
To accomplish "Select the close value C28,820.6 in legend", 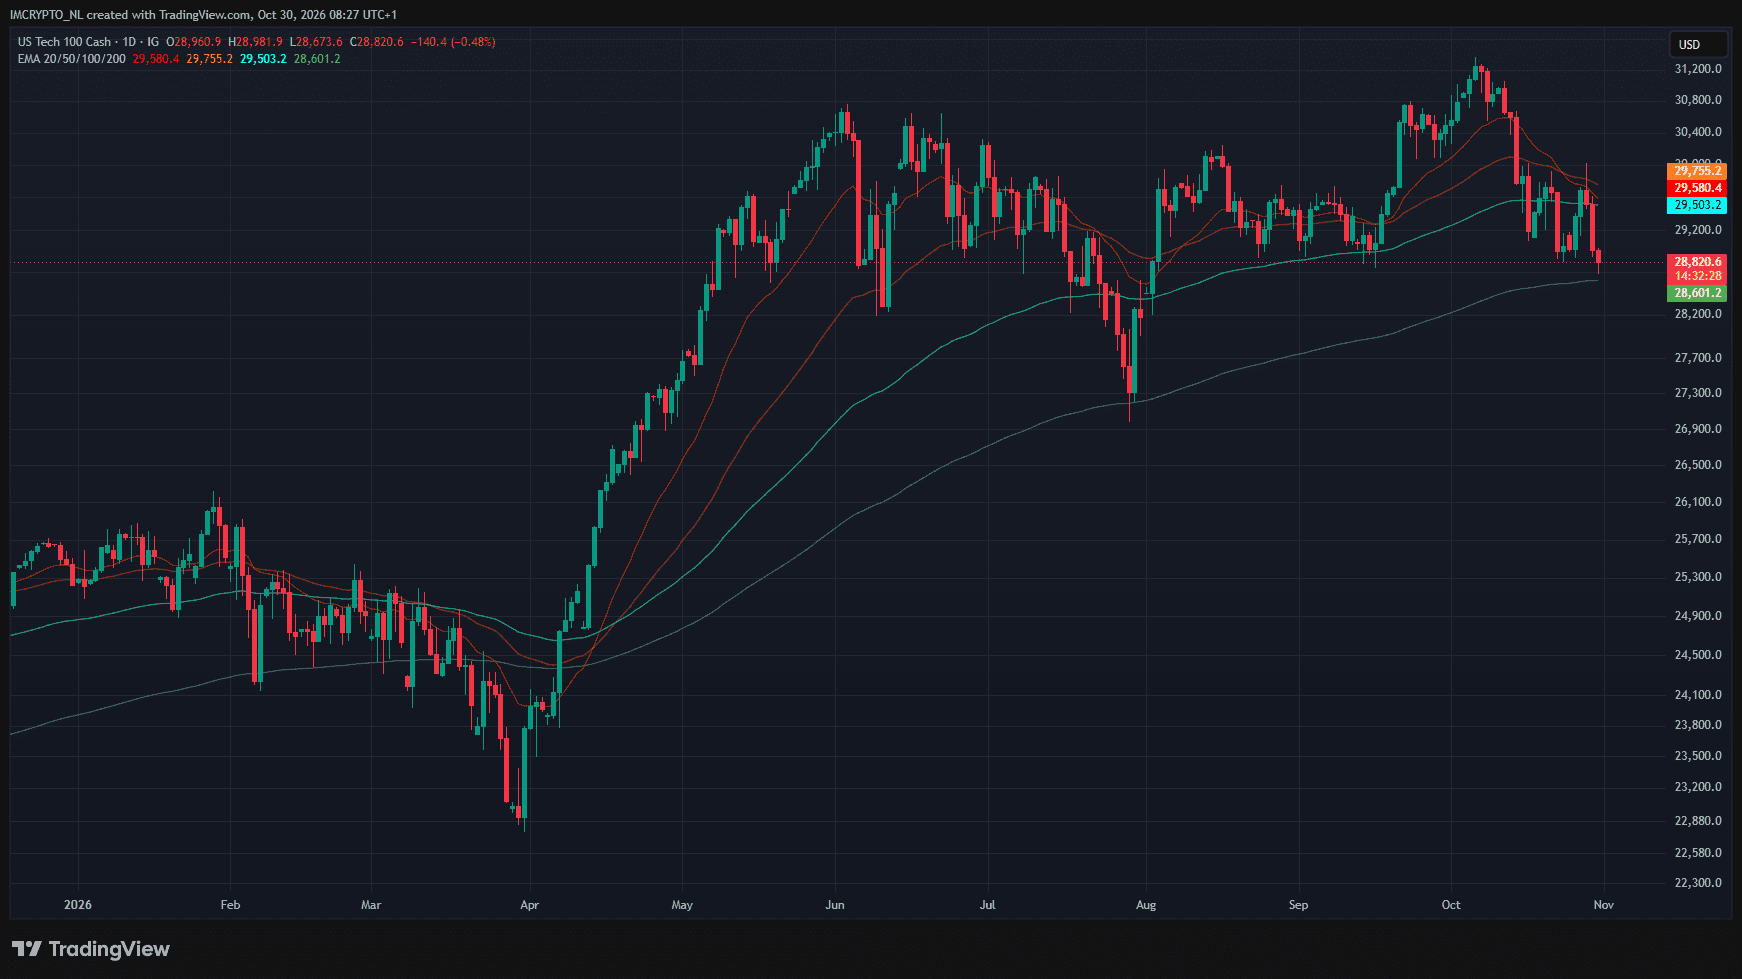I will (376, 42).
